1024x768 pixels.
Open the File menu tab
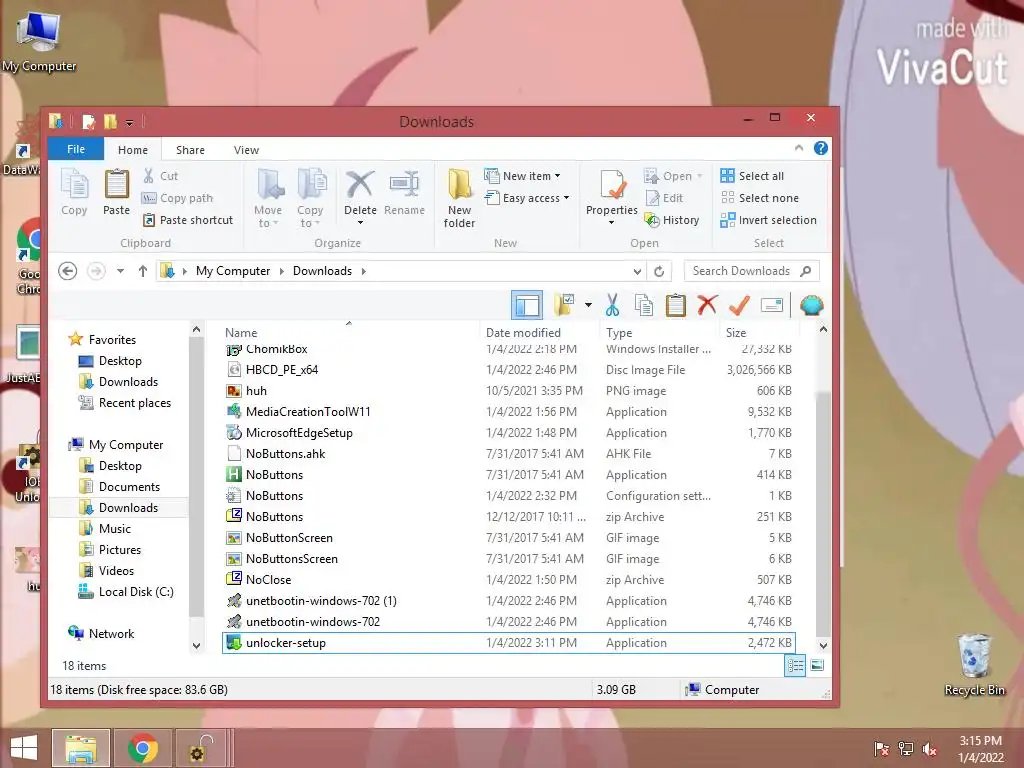76,150
